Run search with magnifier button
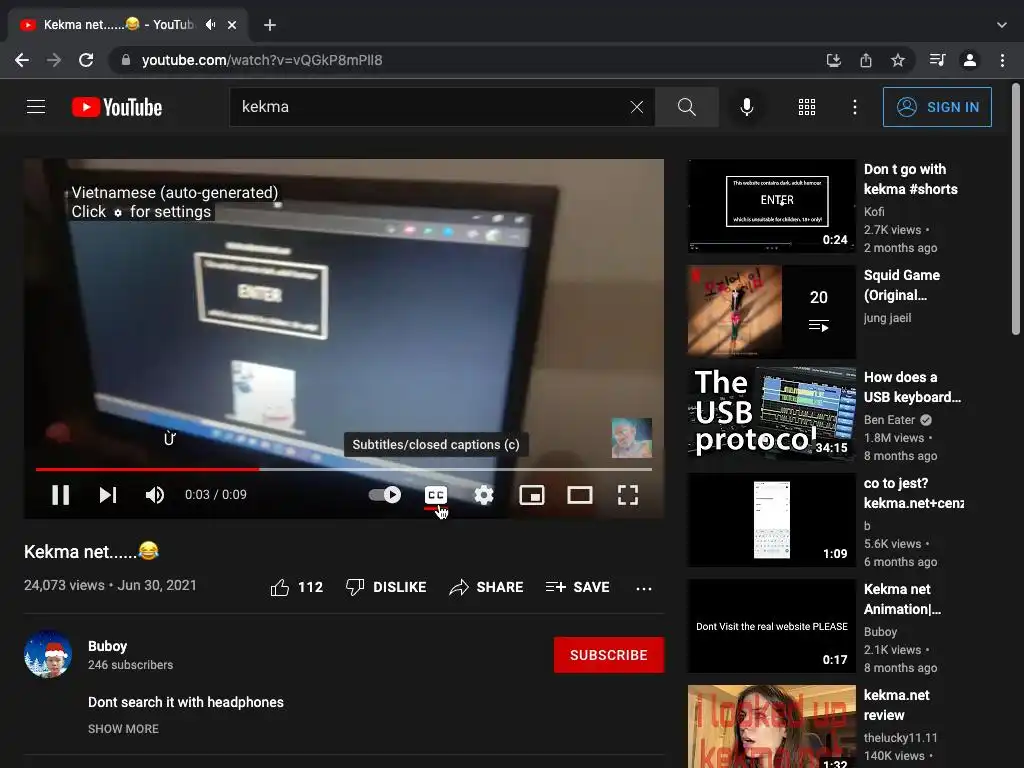 [x=686, y=107]
